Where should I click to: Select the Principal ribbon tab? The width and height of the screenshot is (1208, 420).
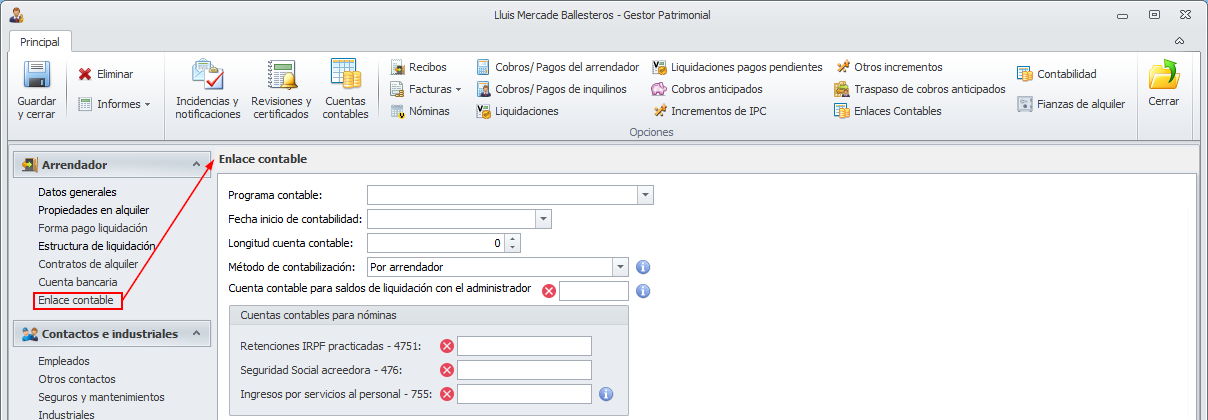point(40,42)
